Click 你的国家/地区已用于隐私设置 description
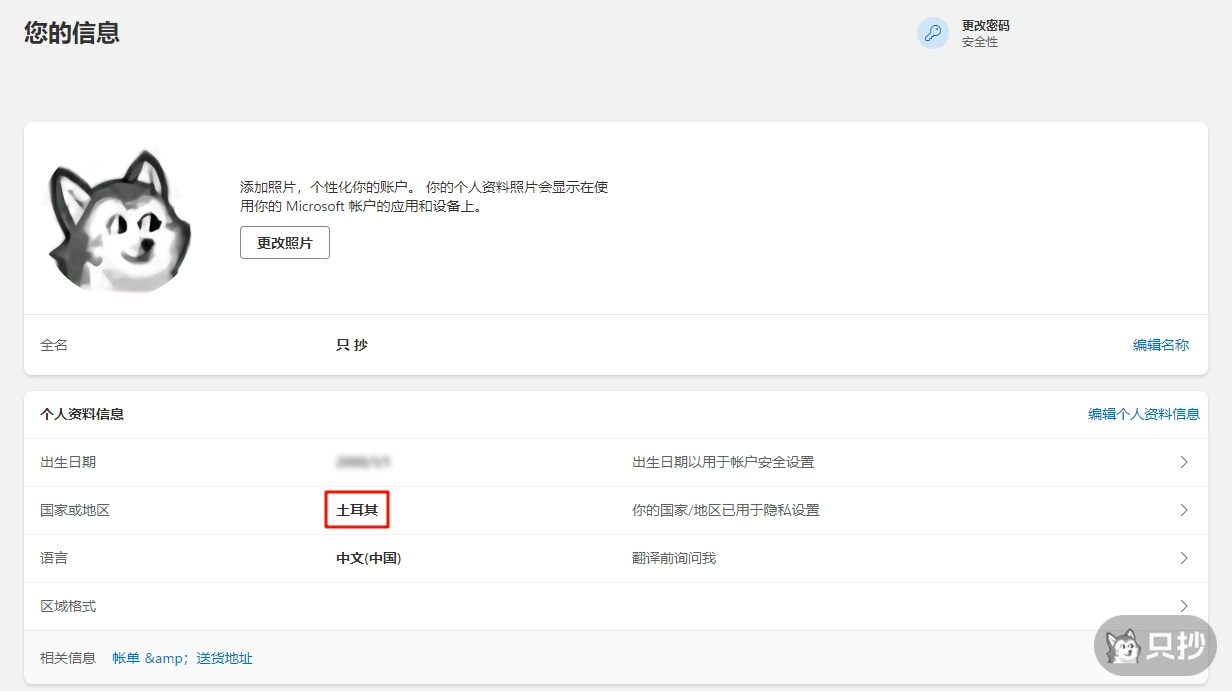Screen dimensions: 1232x691 pos(725,510)
